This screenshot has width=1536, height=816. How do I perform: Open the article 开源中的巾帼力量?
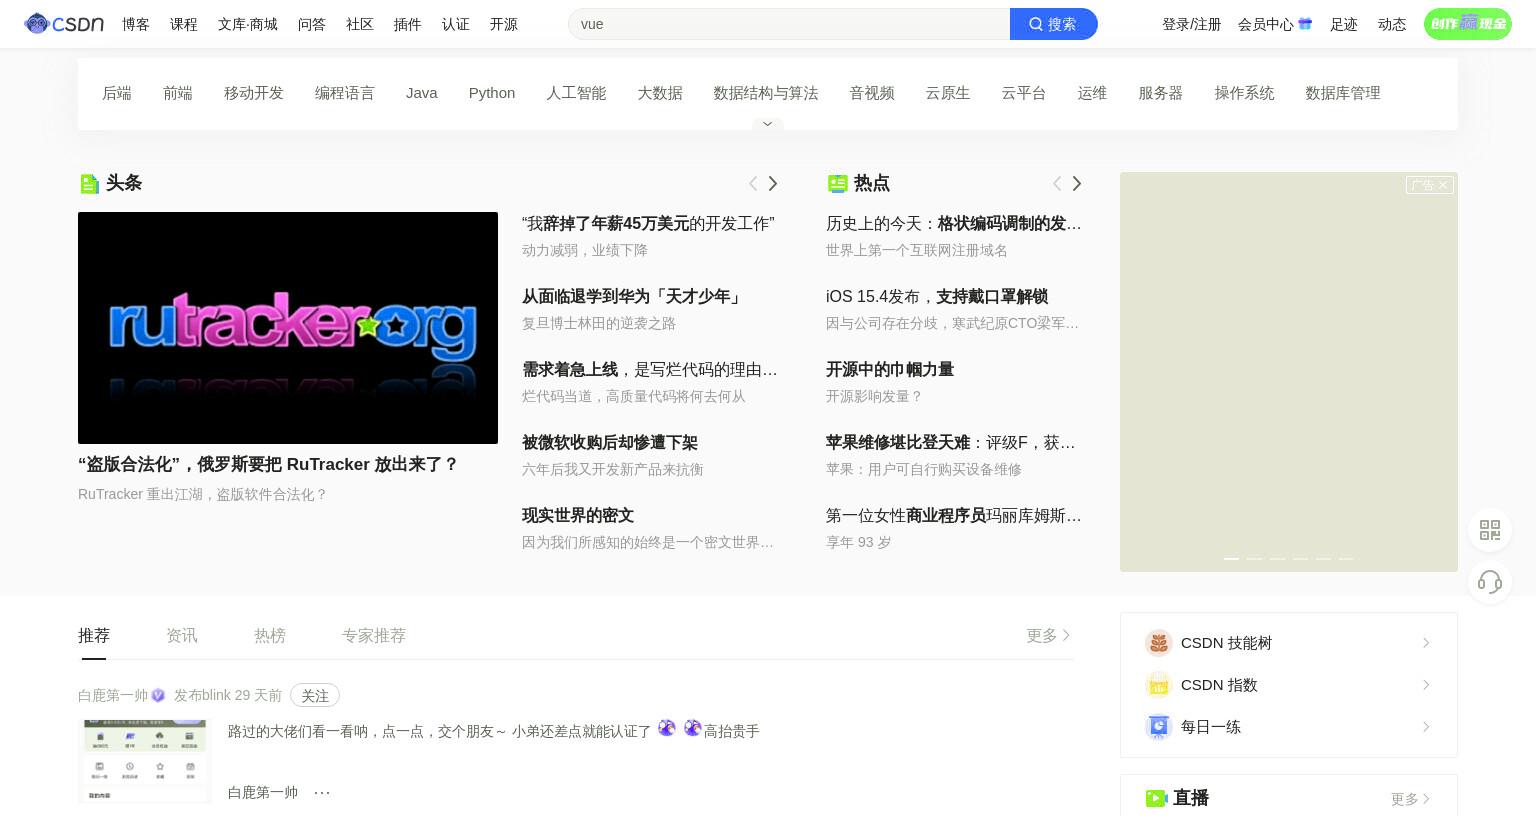pos(890,369)
